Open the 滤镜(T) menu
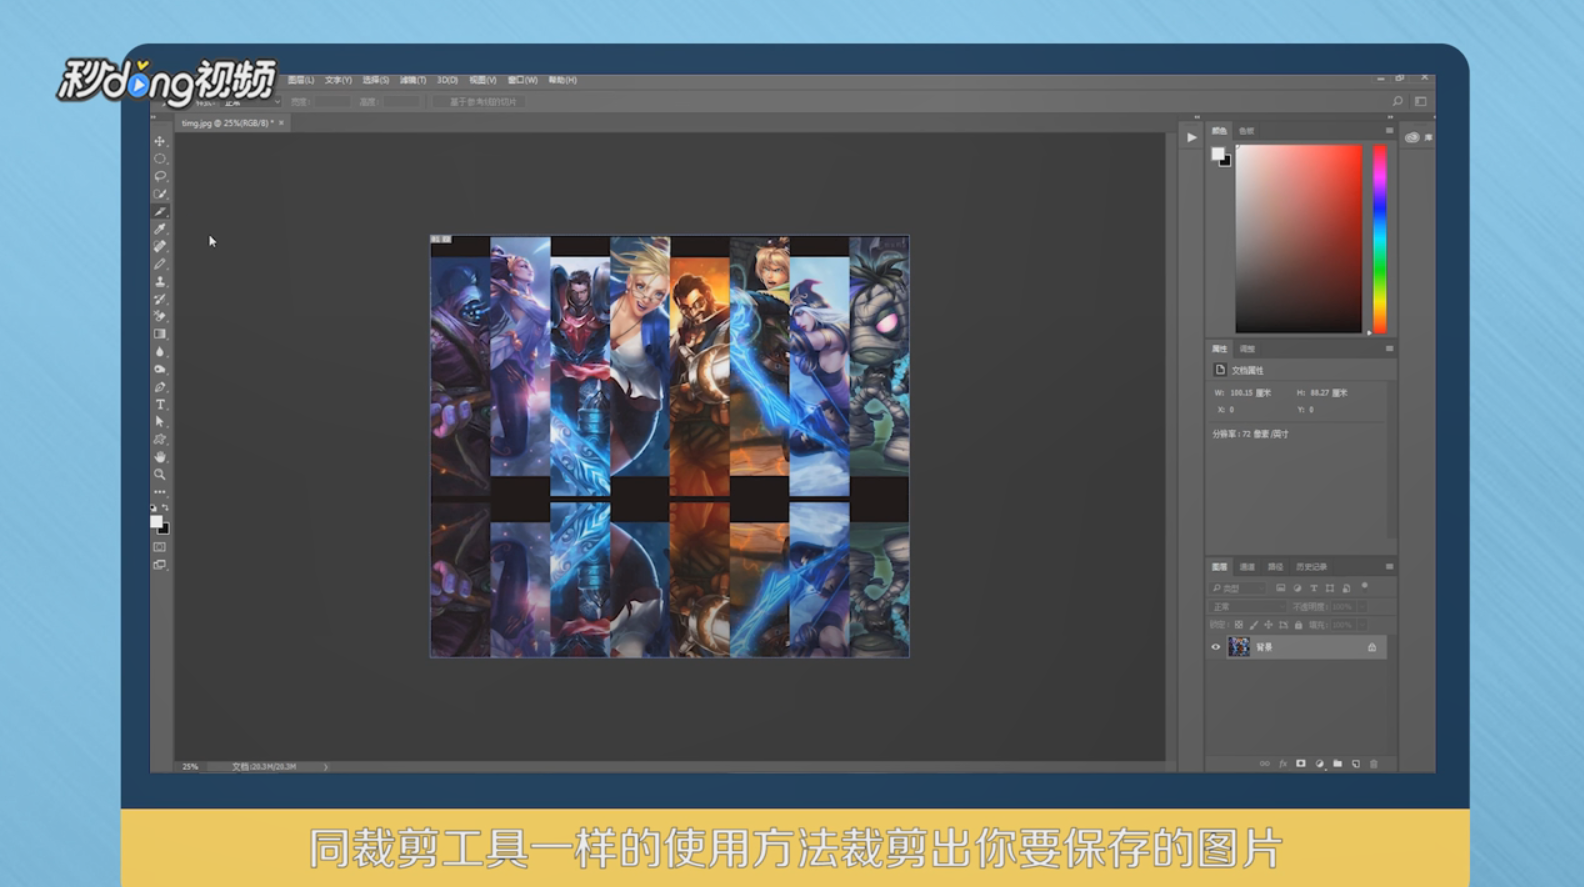The width and height of the screenshot is (1584, 887). [x=413, y=80]
